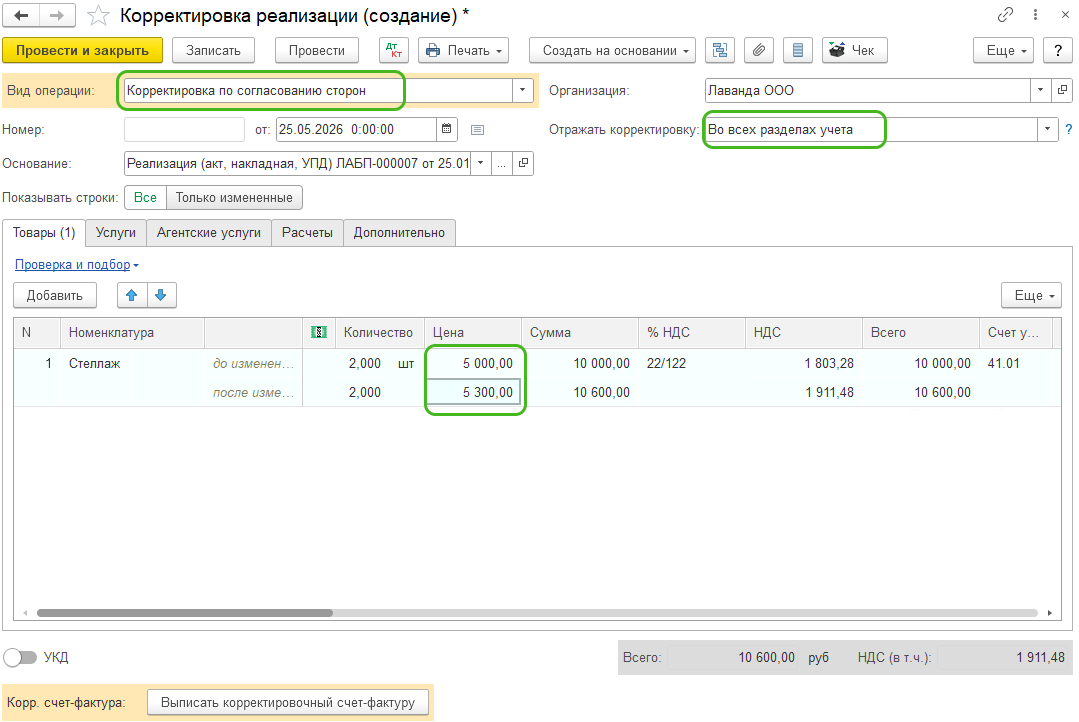
Task: Expand Организация dropdown list
Action: (x=1040, y=90)
